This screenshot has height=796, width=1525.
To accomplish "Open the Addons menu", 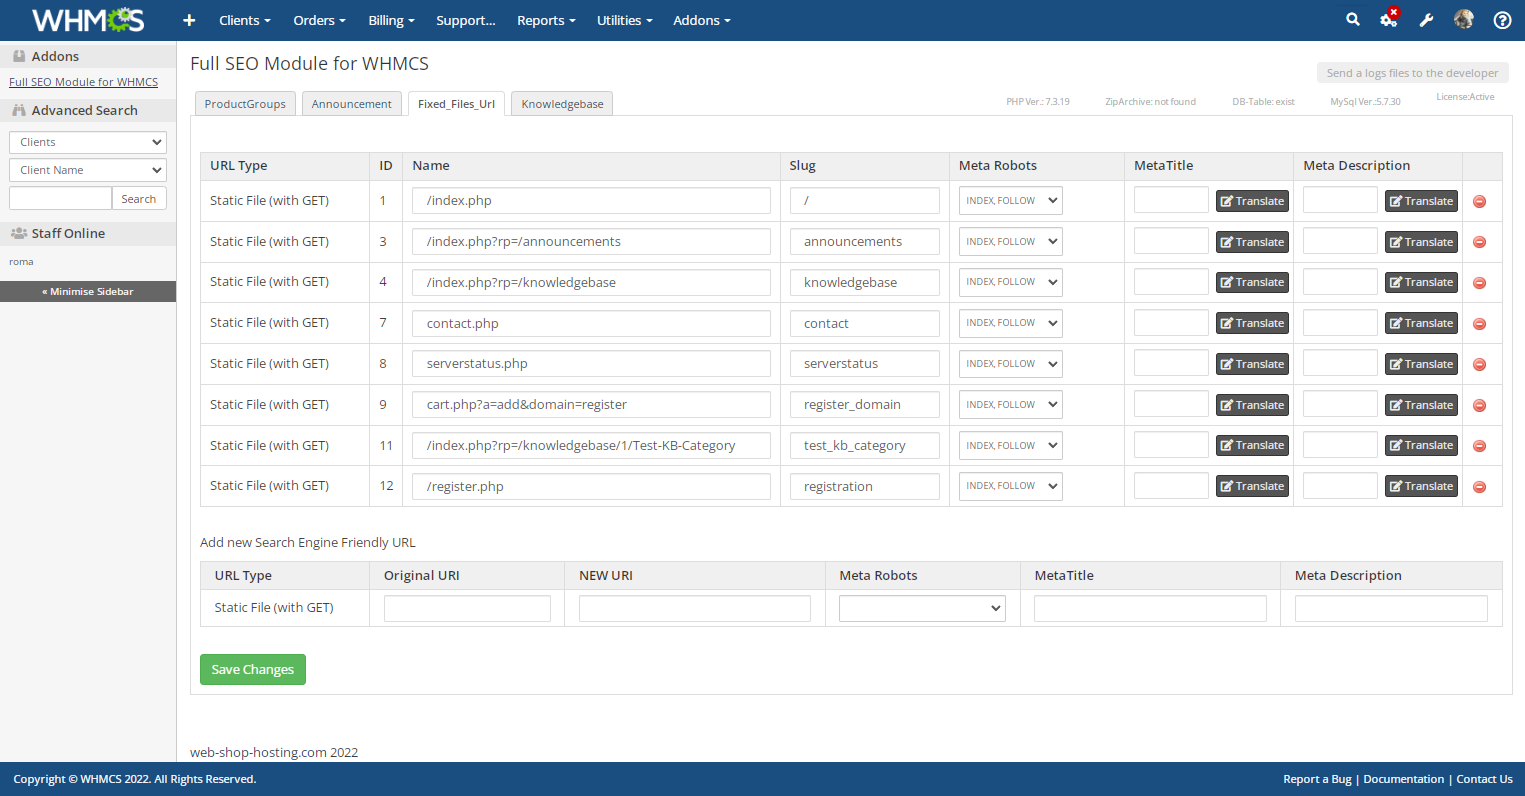I will click(702, 20).
